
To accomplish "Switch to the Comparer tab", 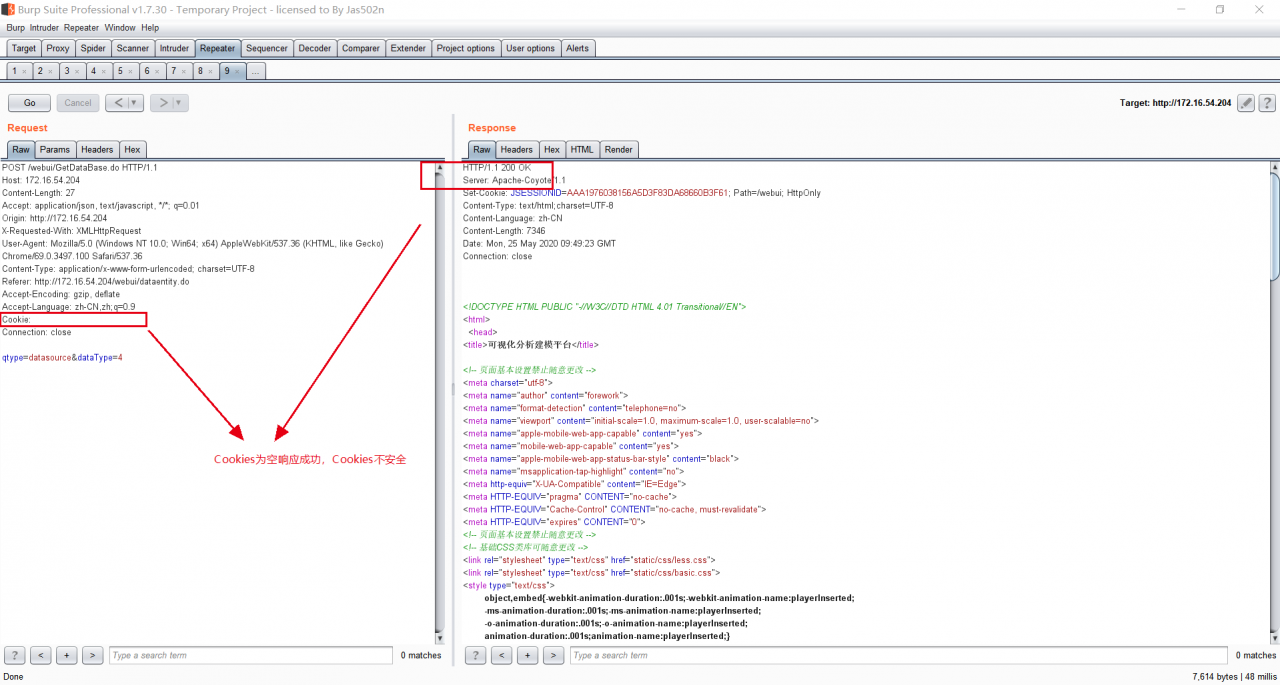I will tap(361, 48).
